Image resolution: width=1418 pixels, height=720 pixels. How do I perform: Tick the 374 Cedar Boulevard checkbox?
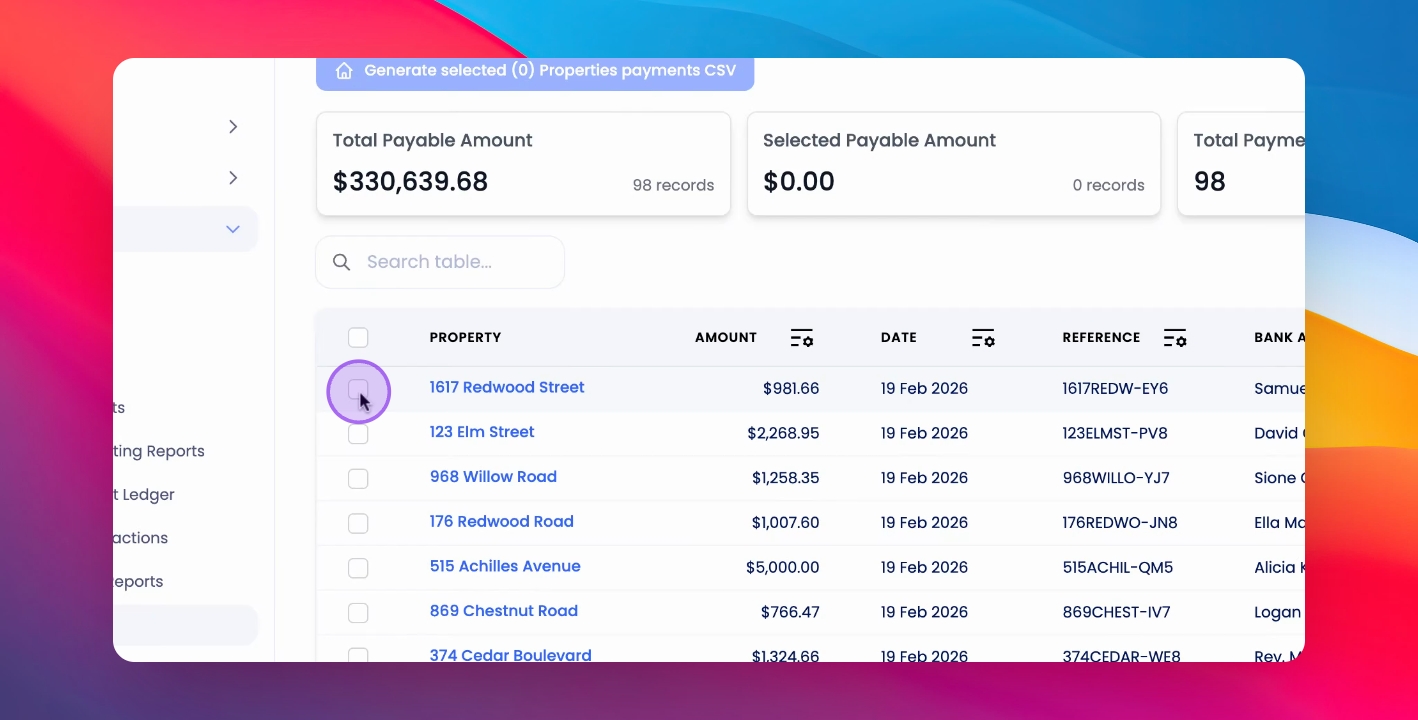[x=358, y=655]
